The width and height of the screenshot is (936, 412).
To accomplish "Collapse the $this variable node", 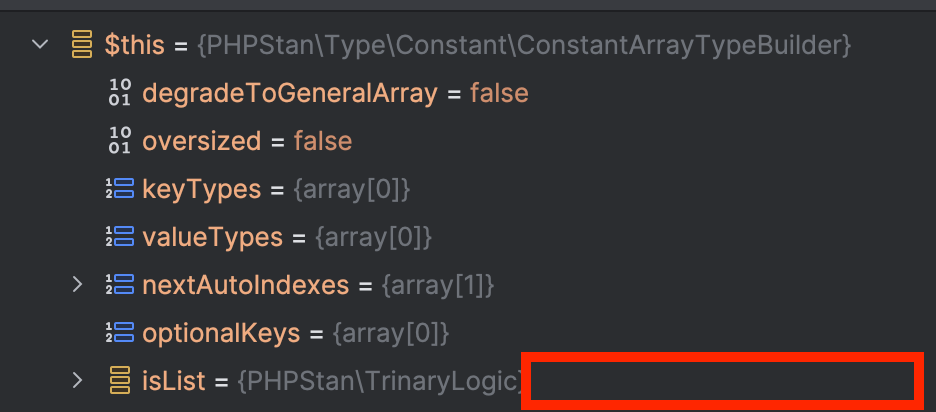I will 40,44.
